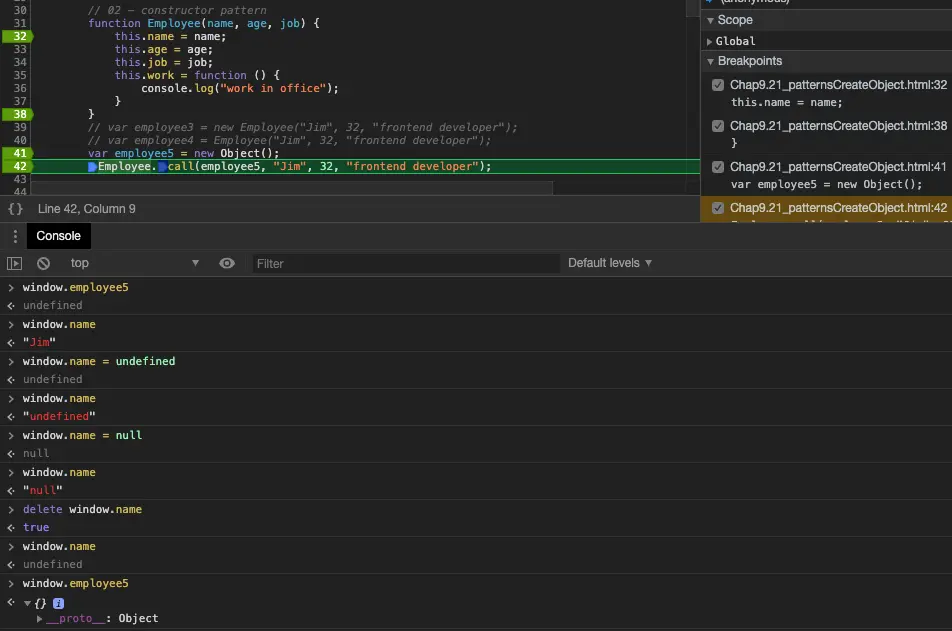952x631 pixels.
Task: Uncheck breakpoint Chap9.21_patternsCreateObject.html:32
Action: [x=718, y=85]
